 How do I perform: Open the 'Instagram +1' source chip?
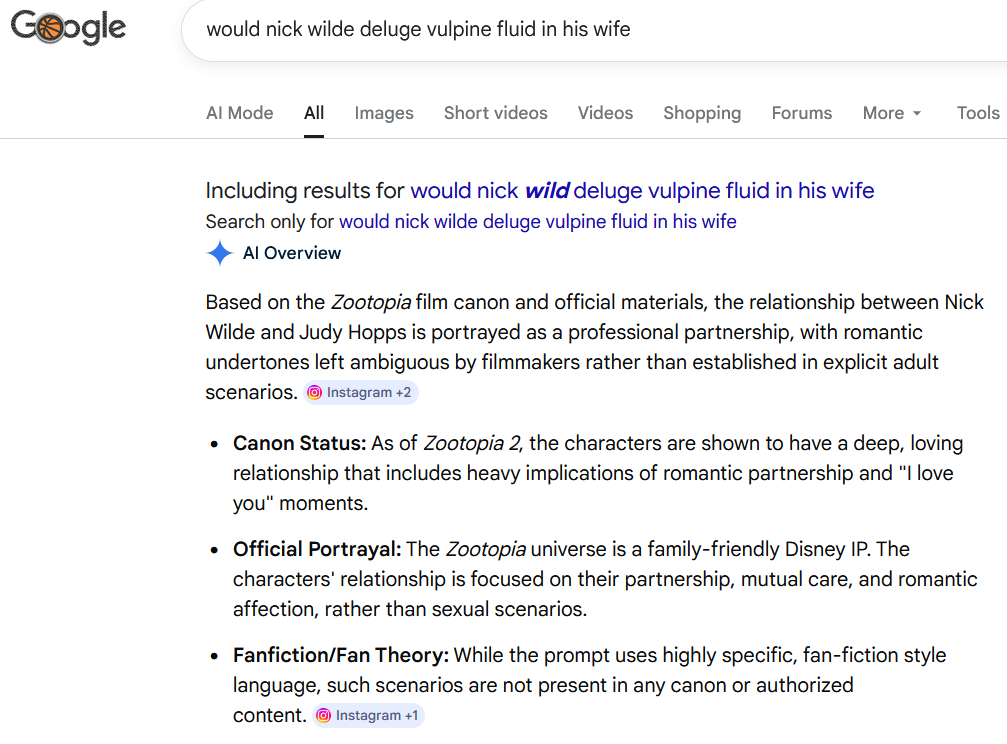coord(369,716)
